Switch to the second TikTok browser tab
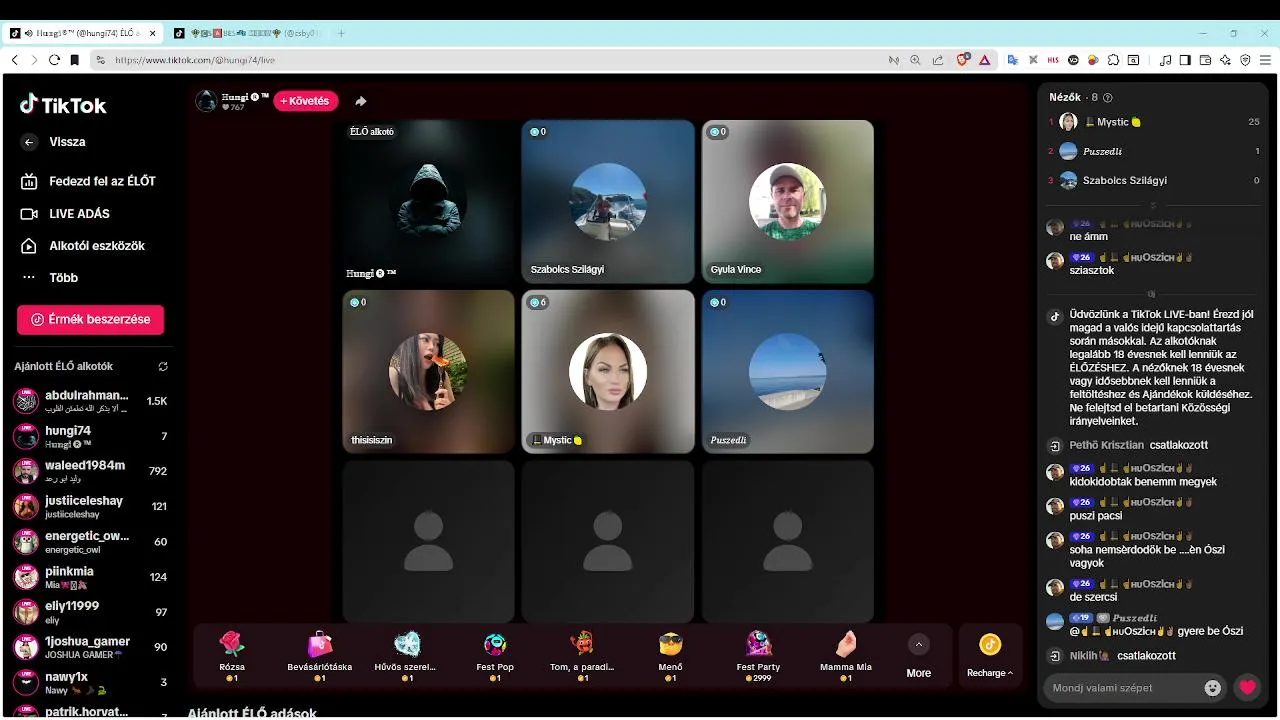This screenshot has width=1280, height=720. click(x=247, y=33)
